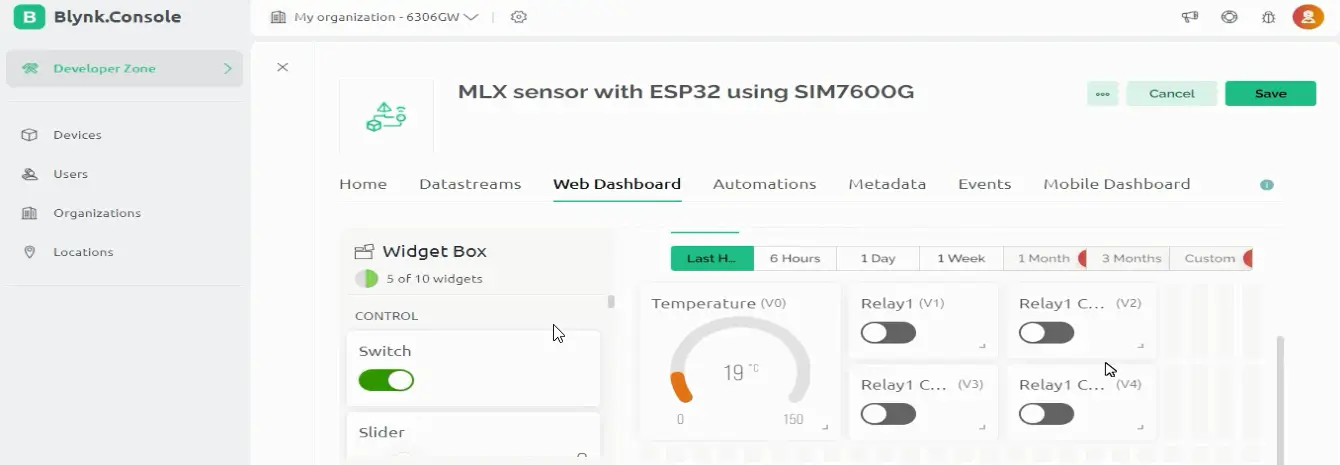This screenshot has height=465, width=1340.
Task: Expand the Developer Zone chevron
Action: click(x=228, y=69)
